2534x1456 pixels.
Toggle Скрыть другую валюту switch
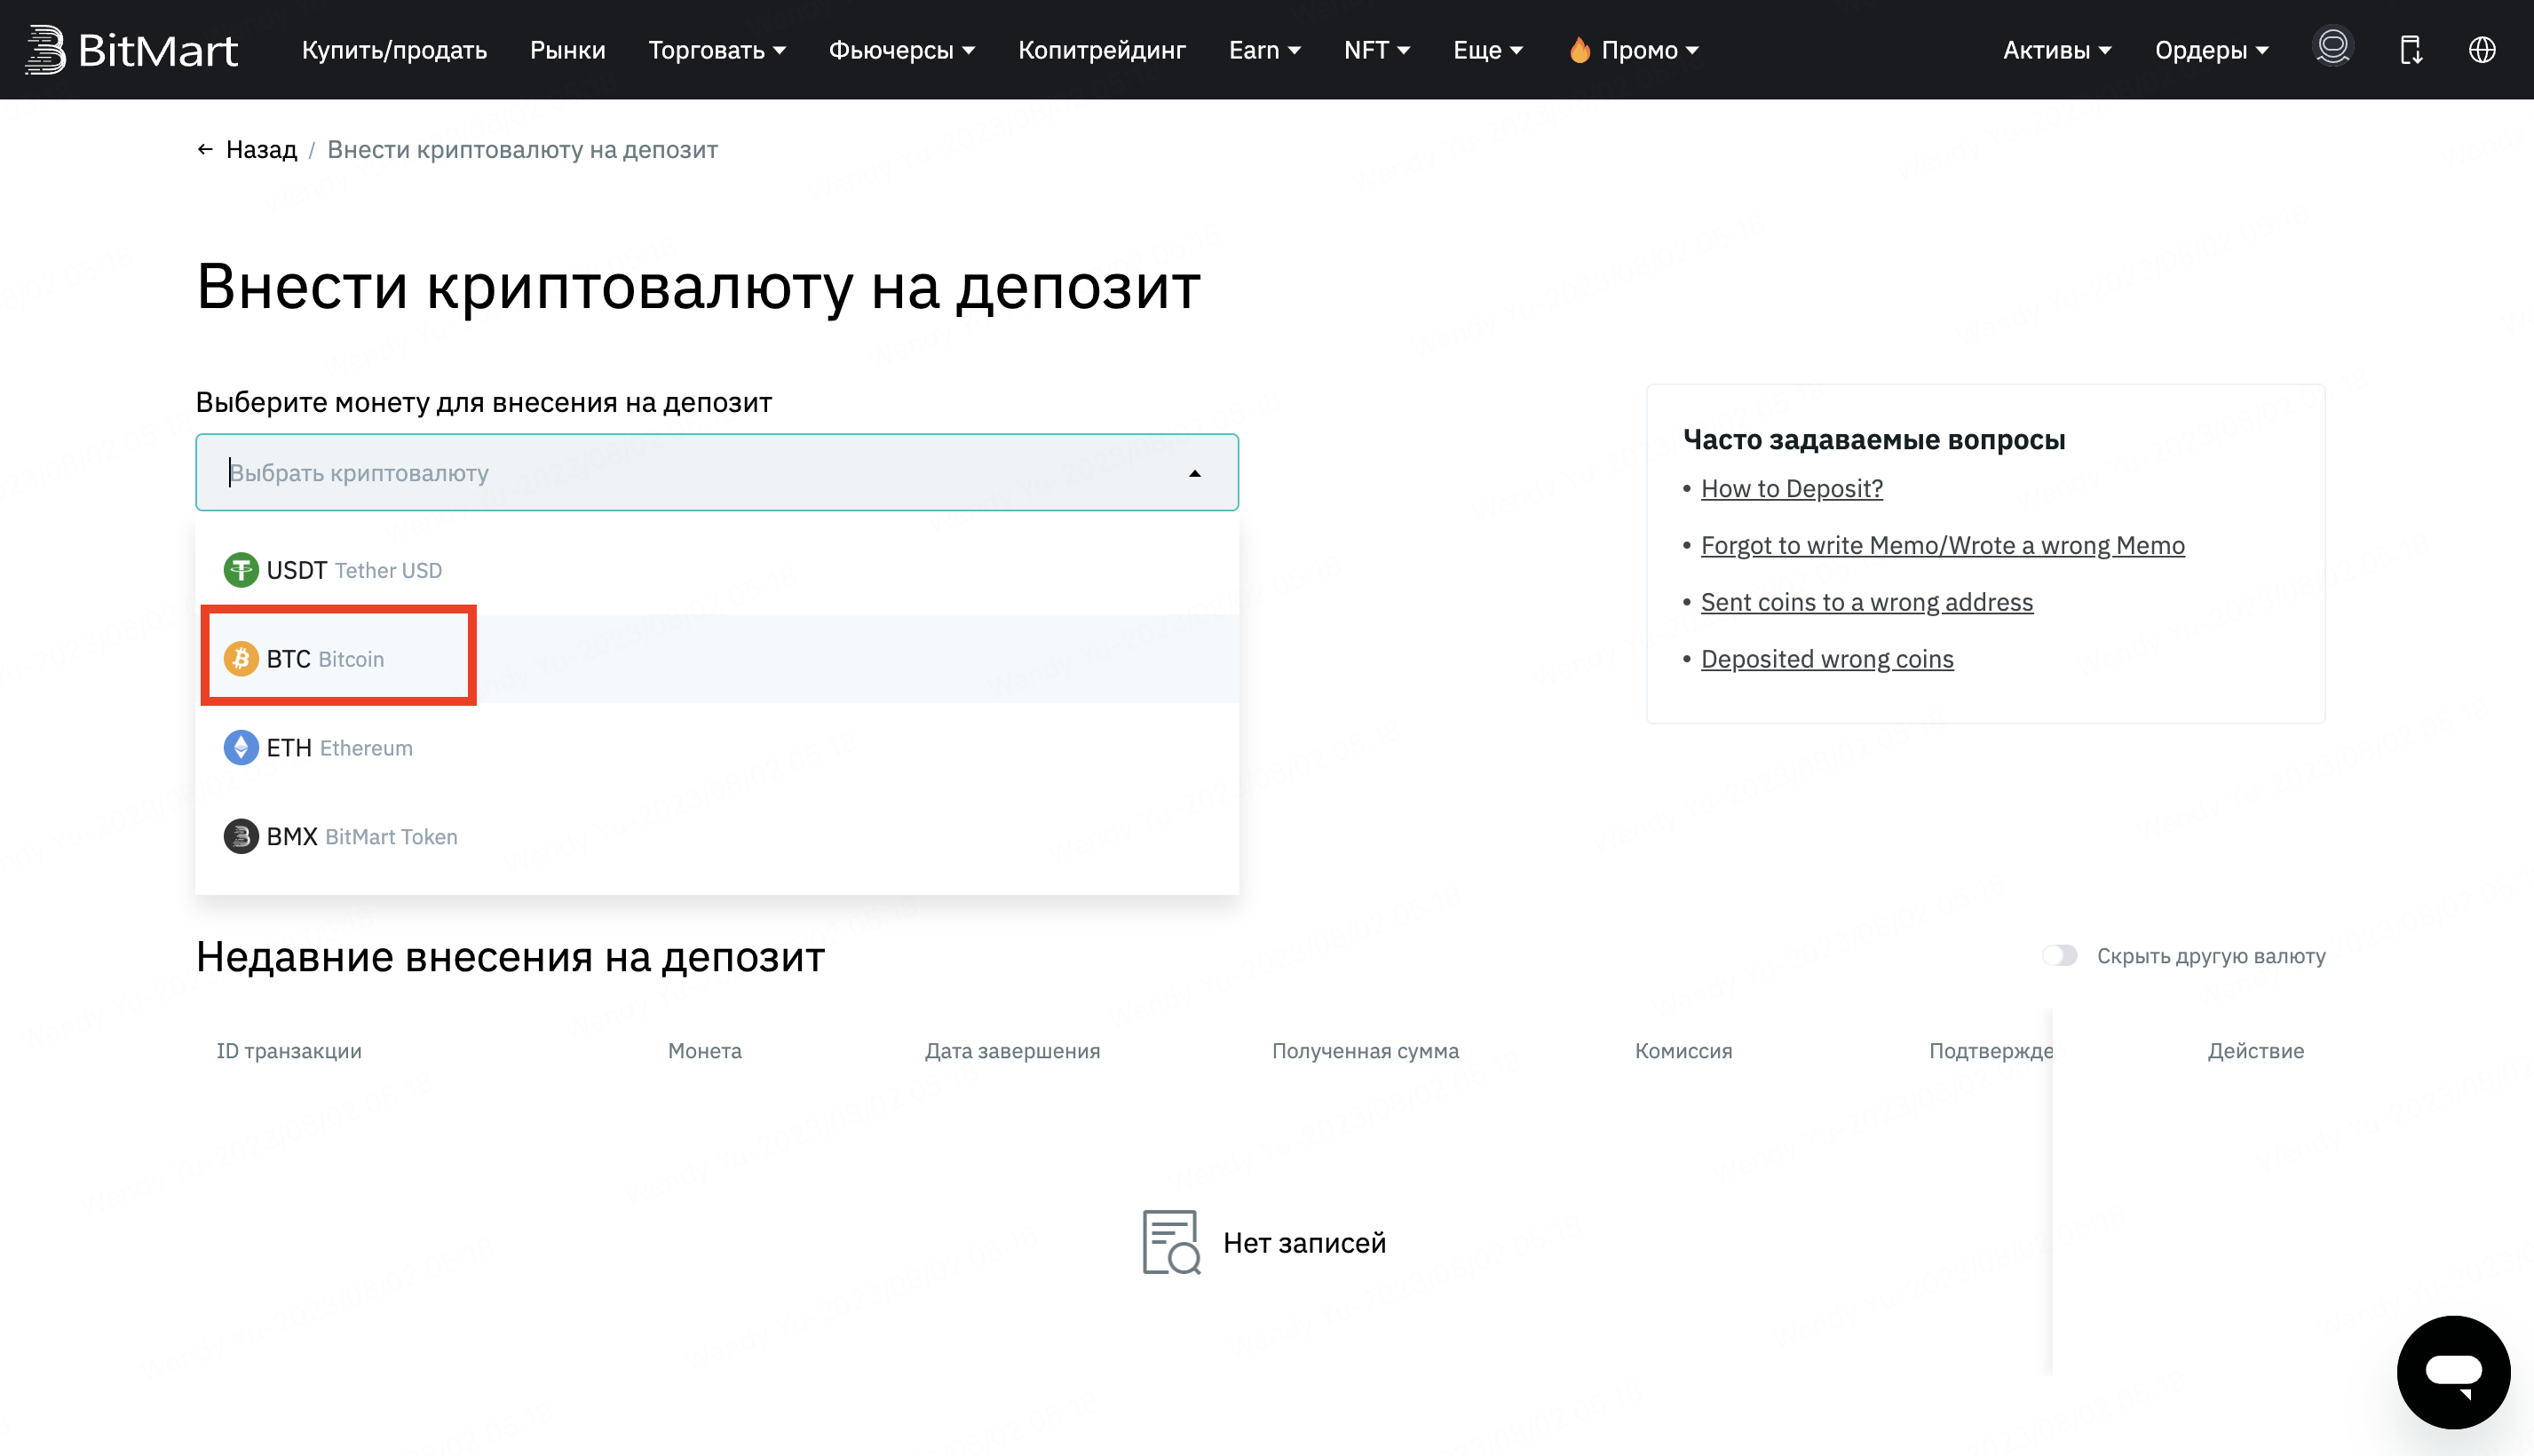pyautogui.click(x=2060, y=956)
